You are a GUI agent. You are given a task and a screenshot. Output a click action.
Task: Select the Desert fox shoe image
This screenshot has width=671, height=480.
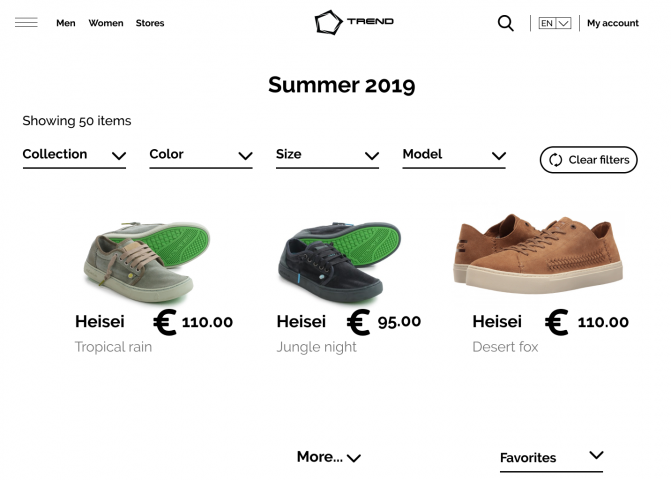click(538, 253)
